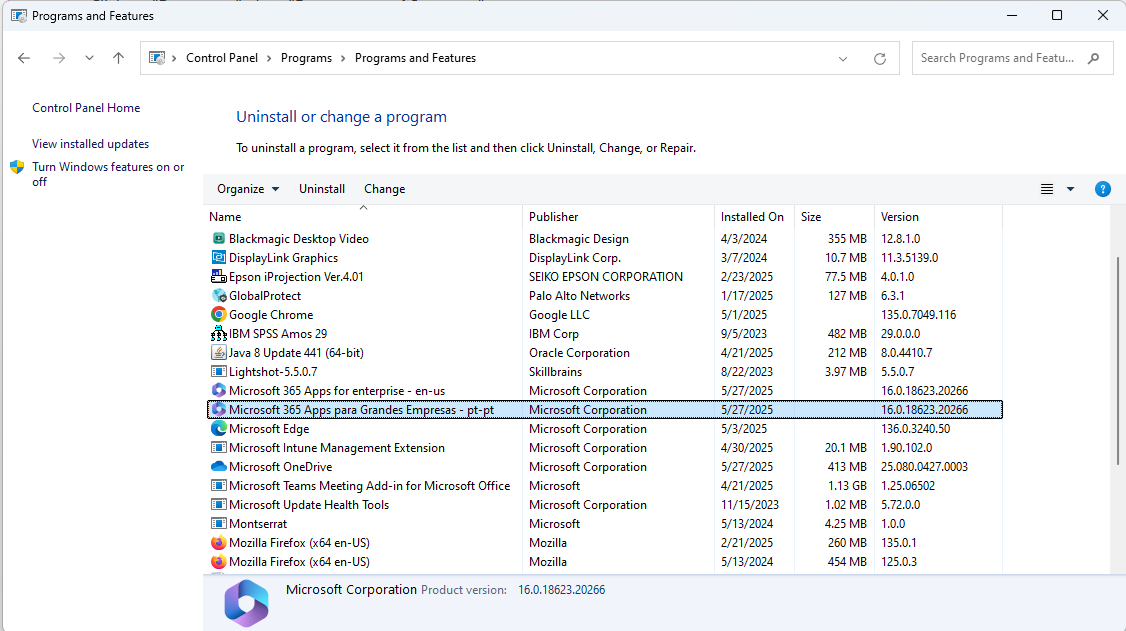This screenshot has height=631, width=1126.
Task: Click the Microsoft Intune Management Extension icon
Action: (218, 448)
